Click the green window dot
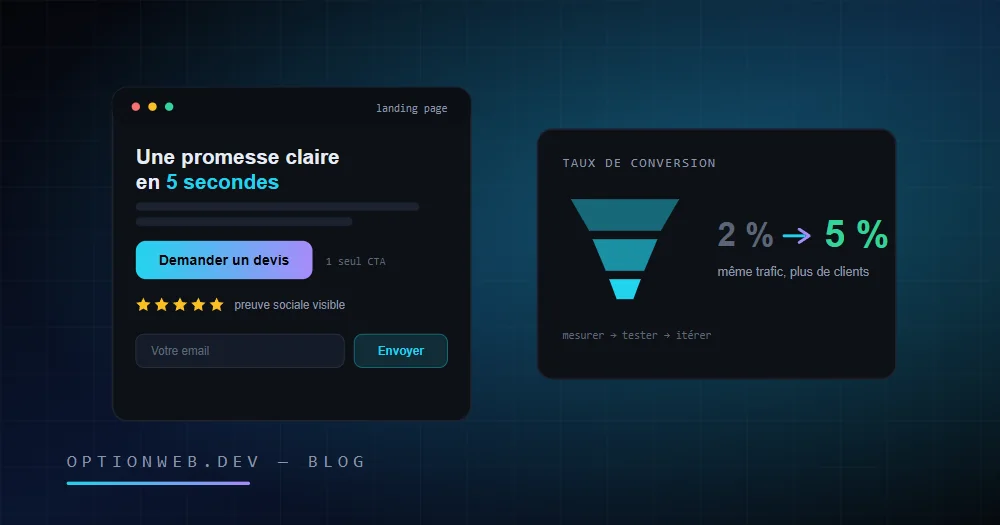Image resolution: width=1000 pixels, height=525 pixels. pyautogui.click(x=169, y=107)
